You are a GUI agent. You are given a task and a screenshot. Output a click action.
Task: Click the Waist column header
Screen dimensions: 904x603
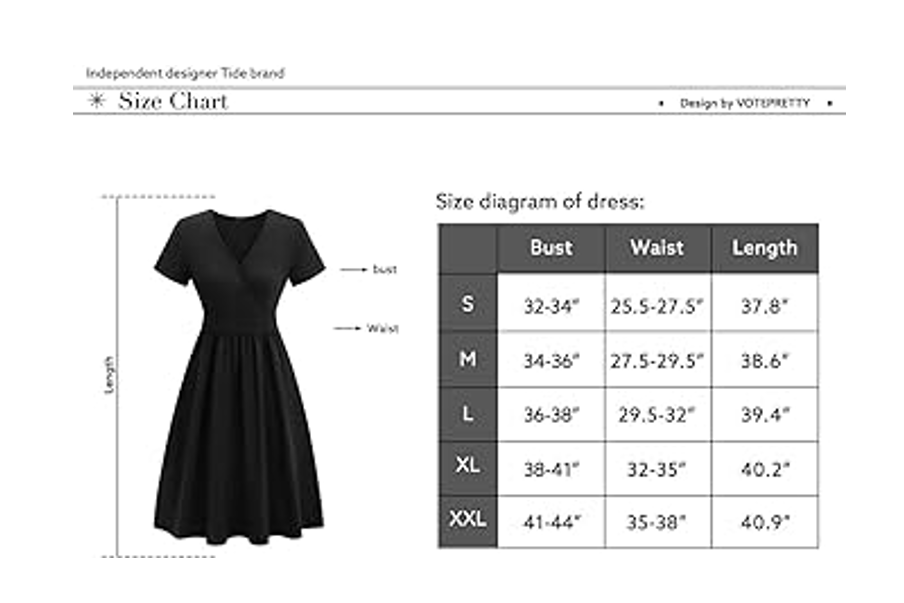(658, 248)
